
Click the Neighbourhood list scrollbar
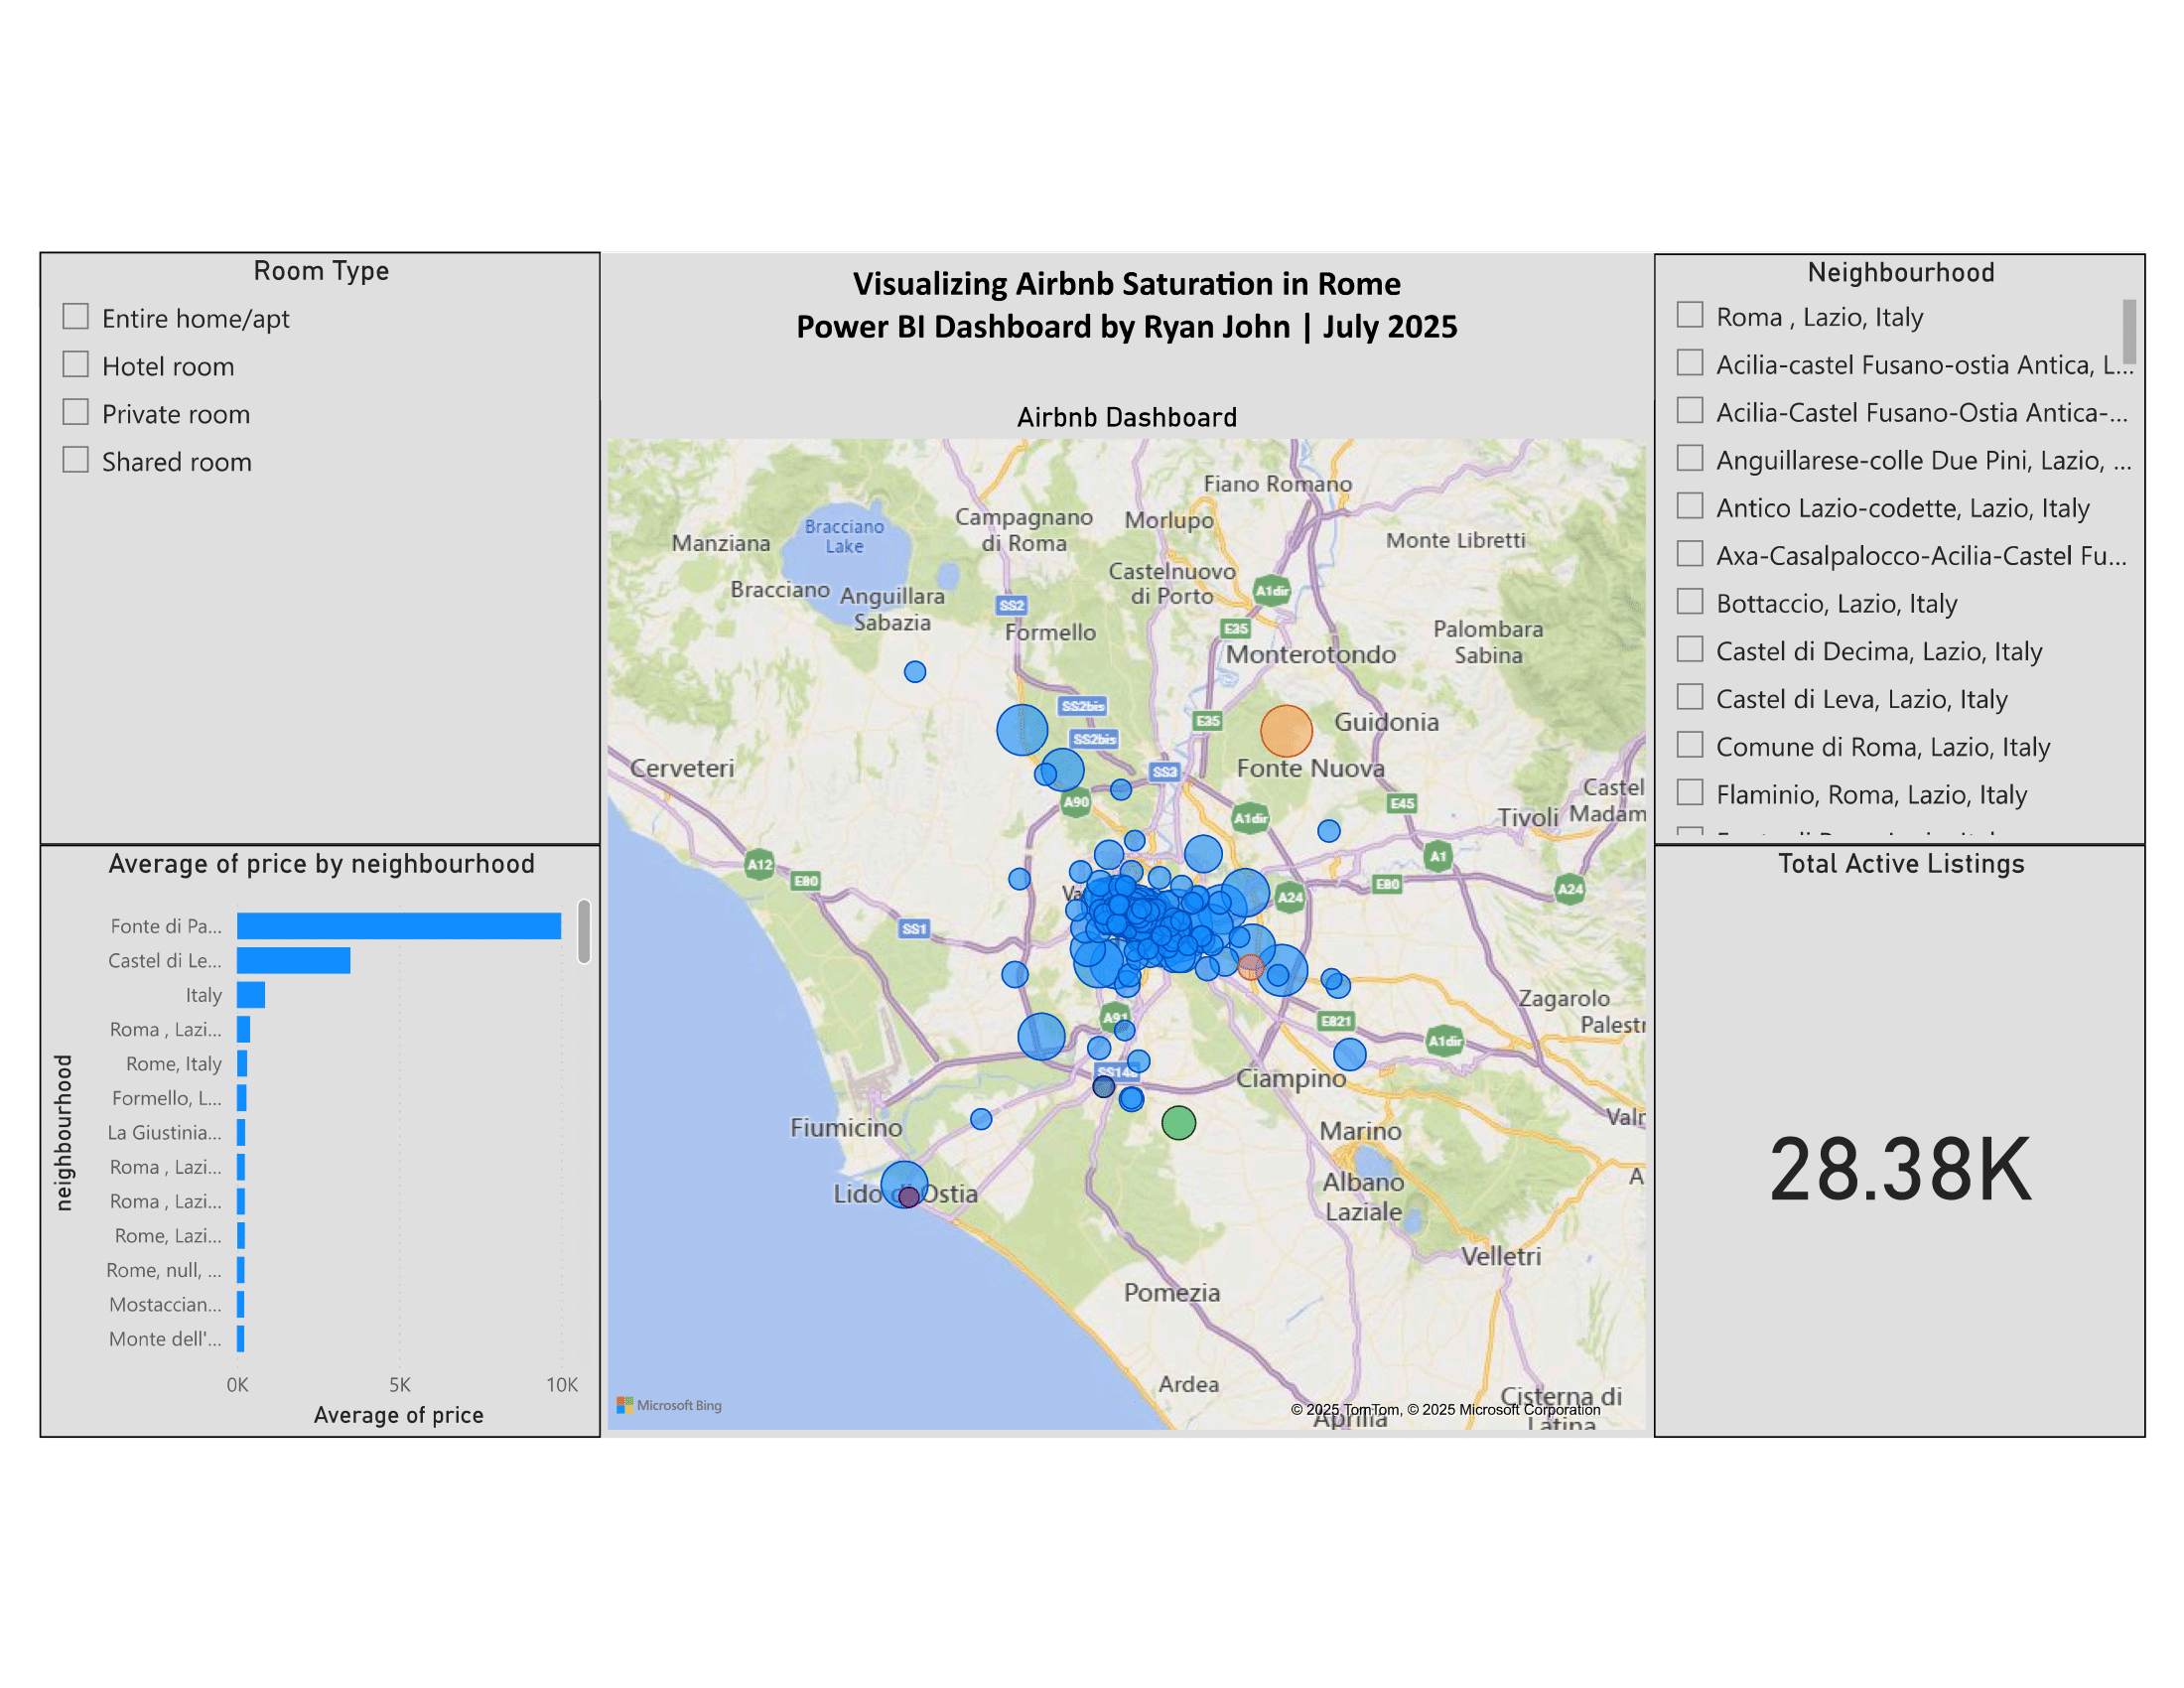(x=2129, y=332)
